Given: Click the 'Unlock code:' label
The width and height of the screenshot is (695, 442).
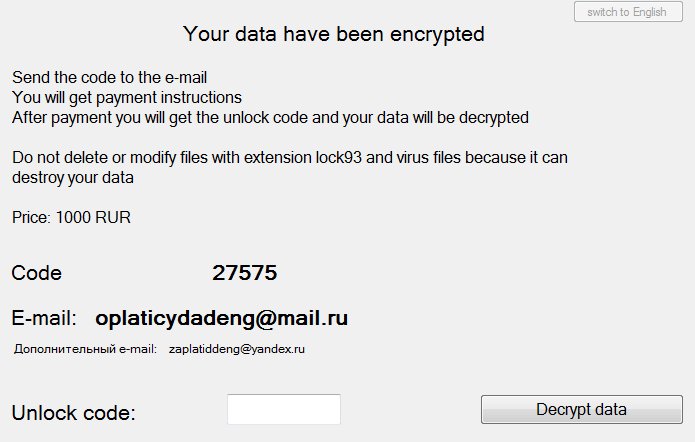Looking at the screenshot, I should click(73, 413).
